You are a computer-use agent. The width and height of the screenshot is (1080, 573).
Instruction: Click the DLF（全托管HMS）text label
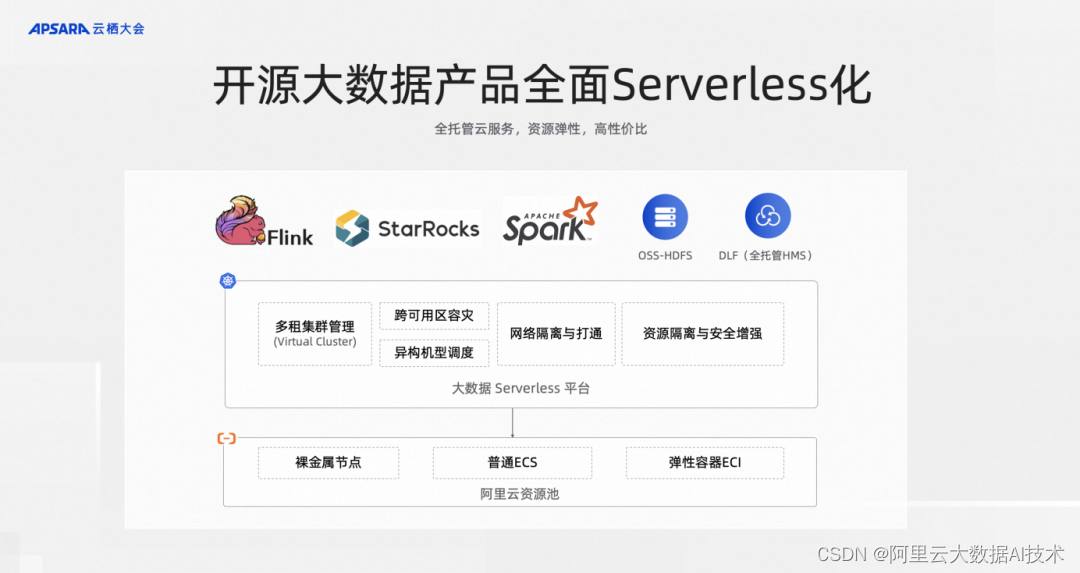tap(767, 256)
